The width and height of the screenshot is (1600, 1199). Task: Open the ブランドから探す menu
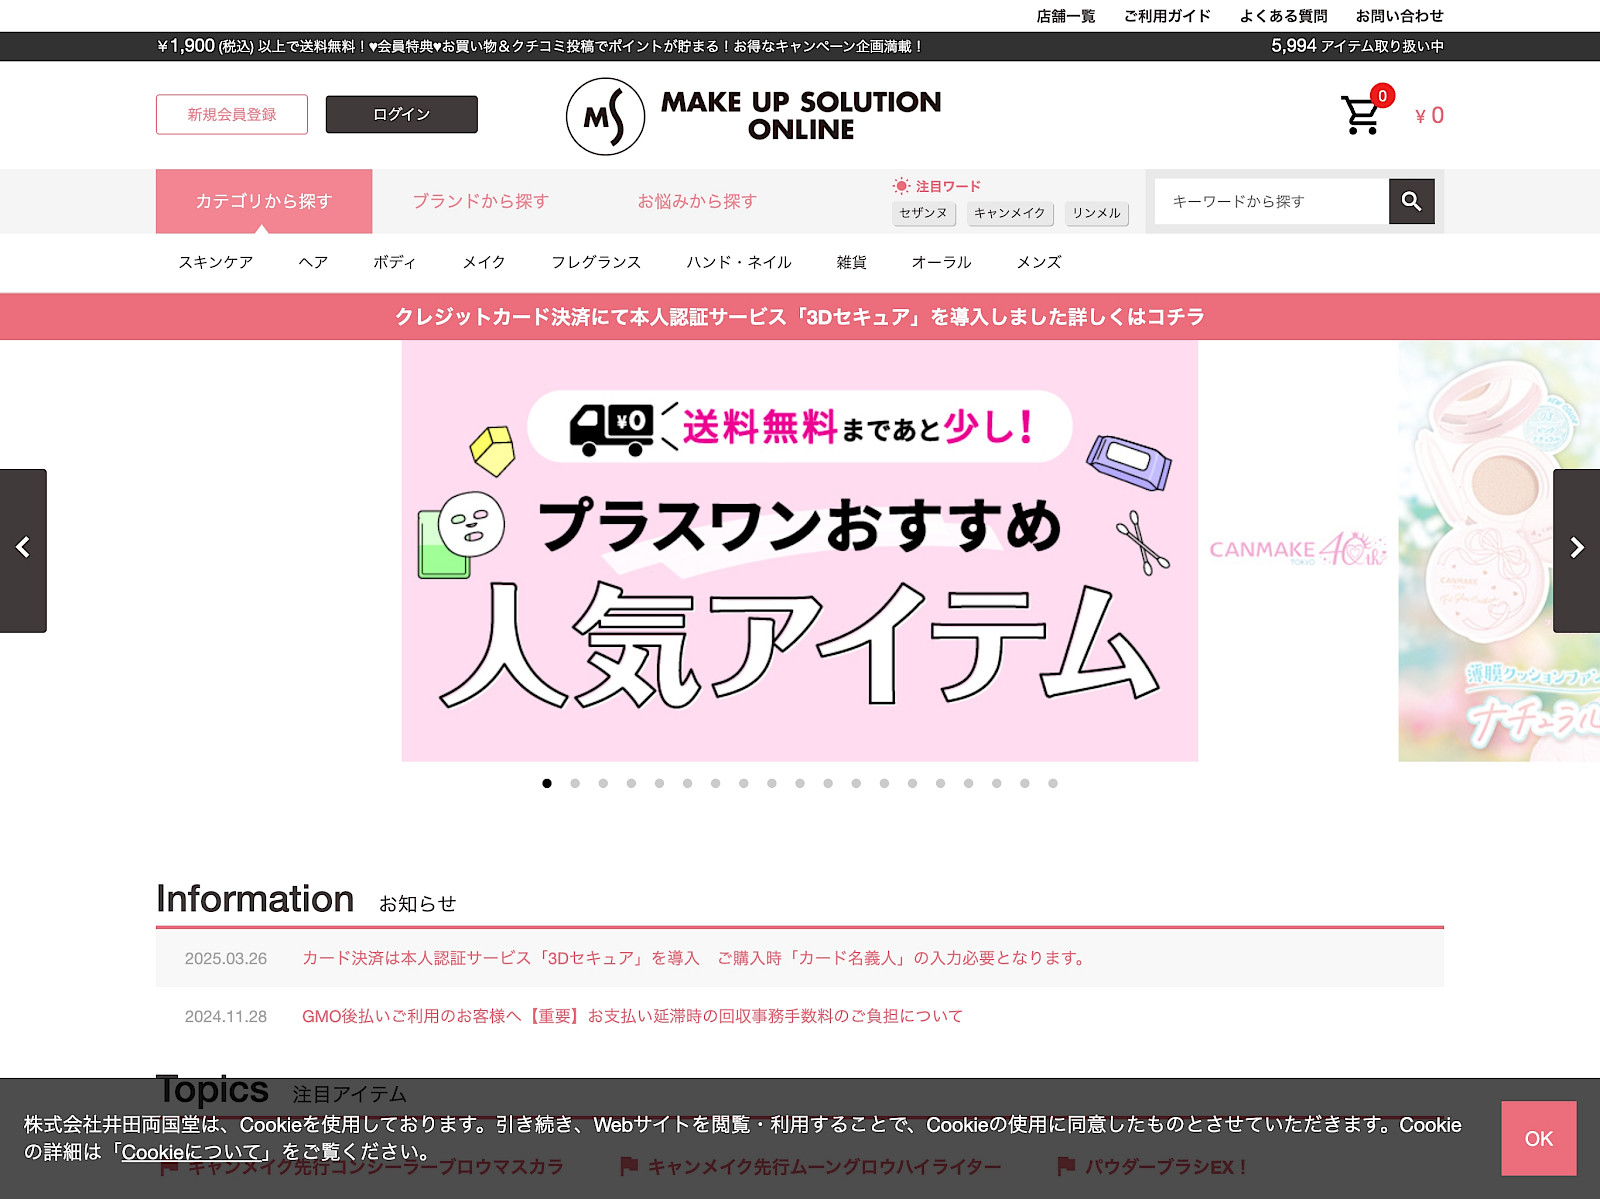click(479, 201)
